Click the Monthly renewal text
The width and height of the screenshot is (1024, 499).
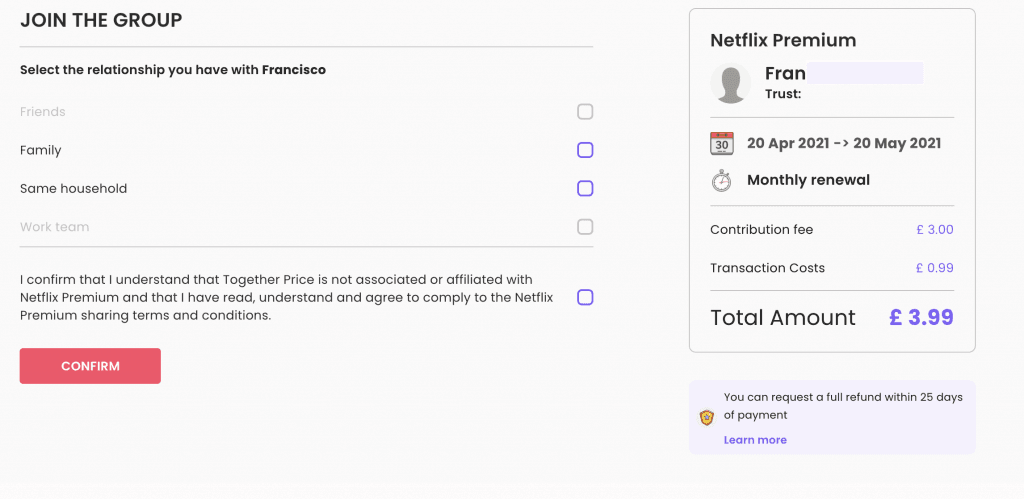click(808, 180)
